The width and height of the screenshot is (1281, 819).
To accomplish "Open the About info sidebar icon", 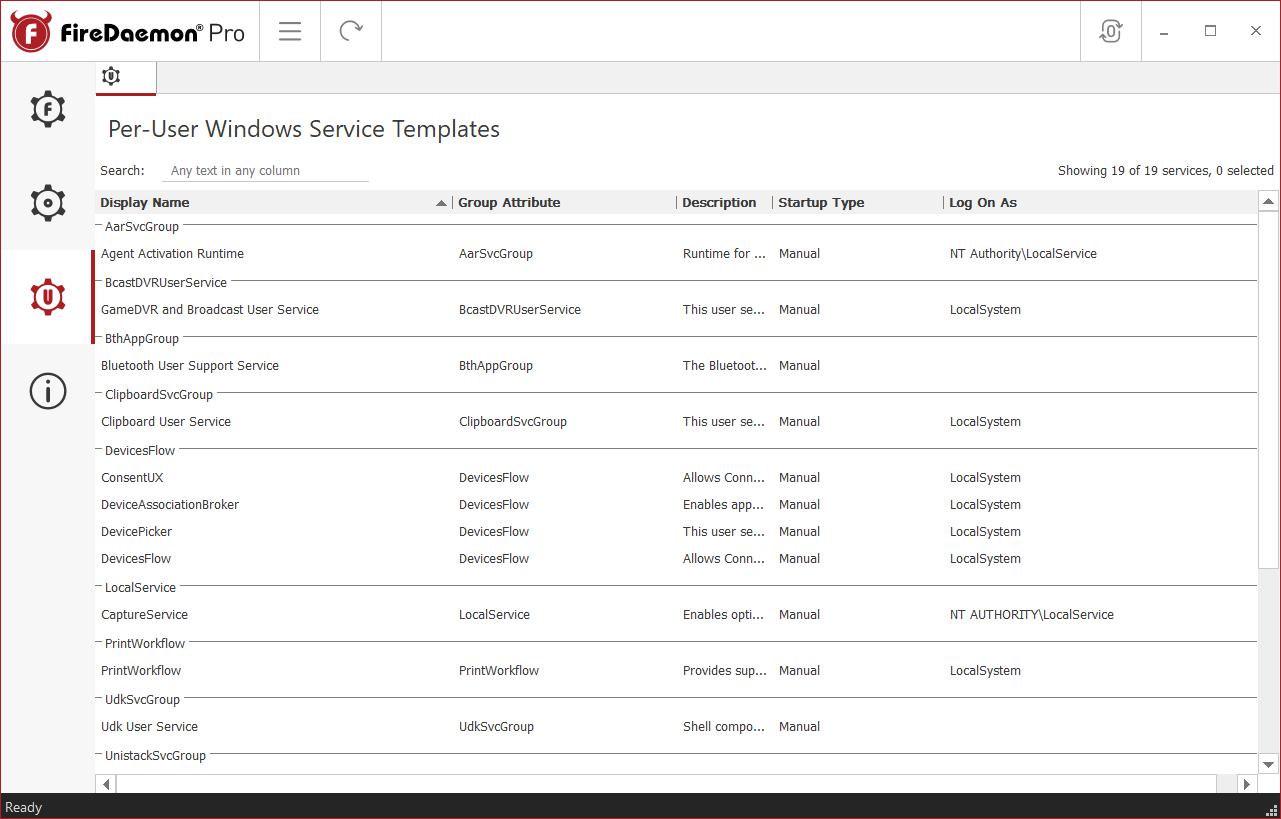I will pos(47,391).
